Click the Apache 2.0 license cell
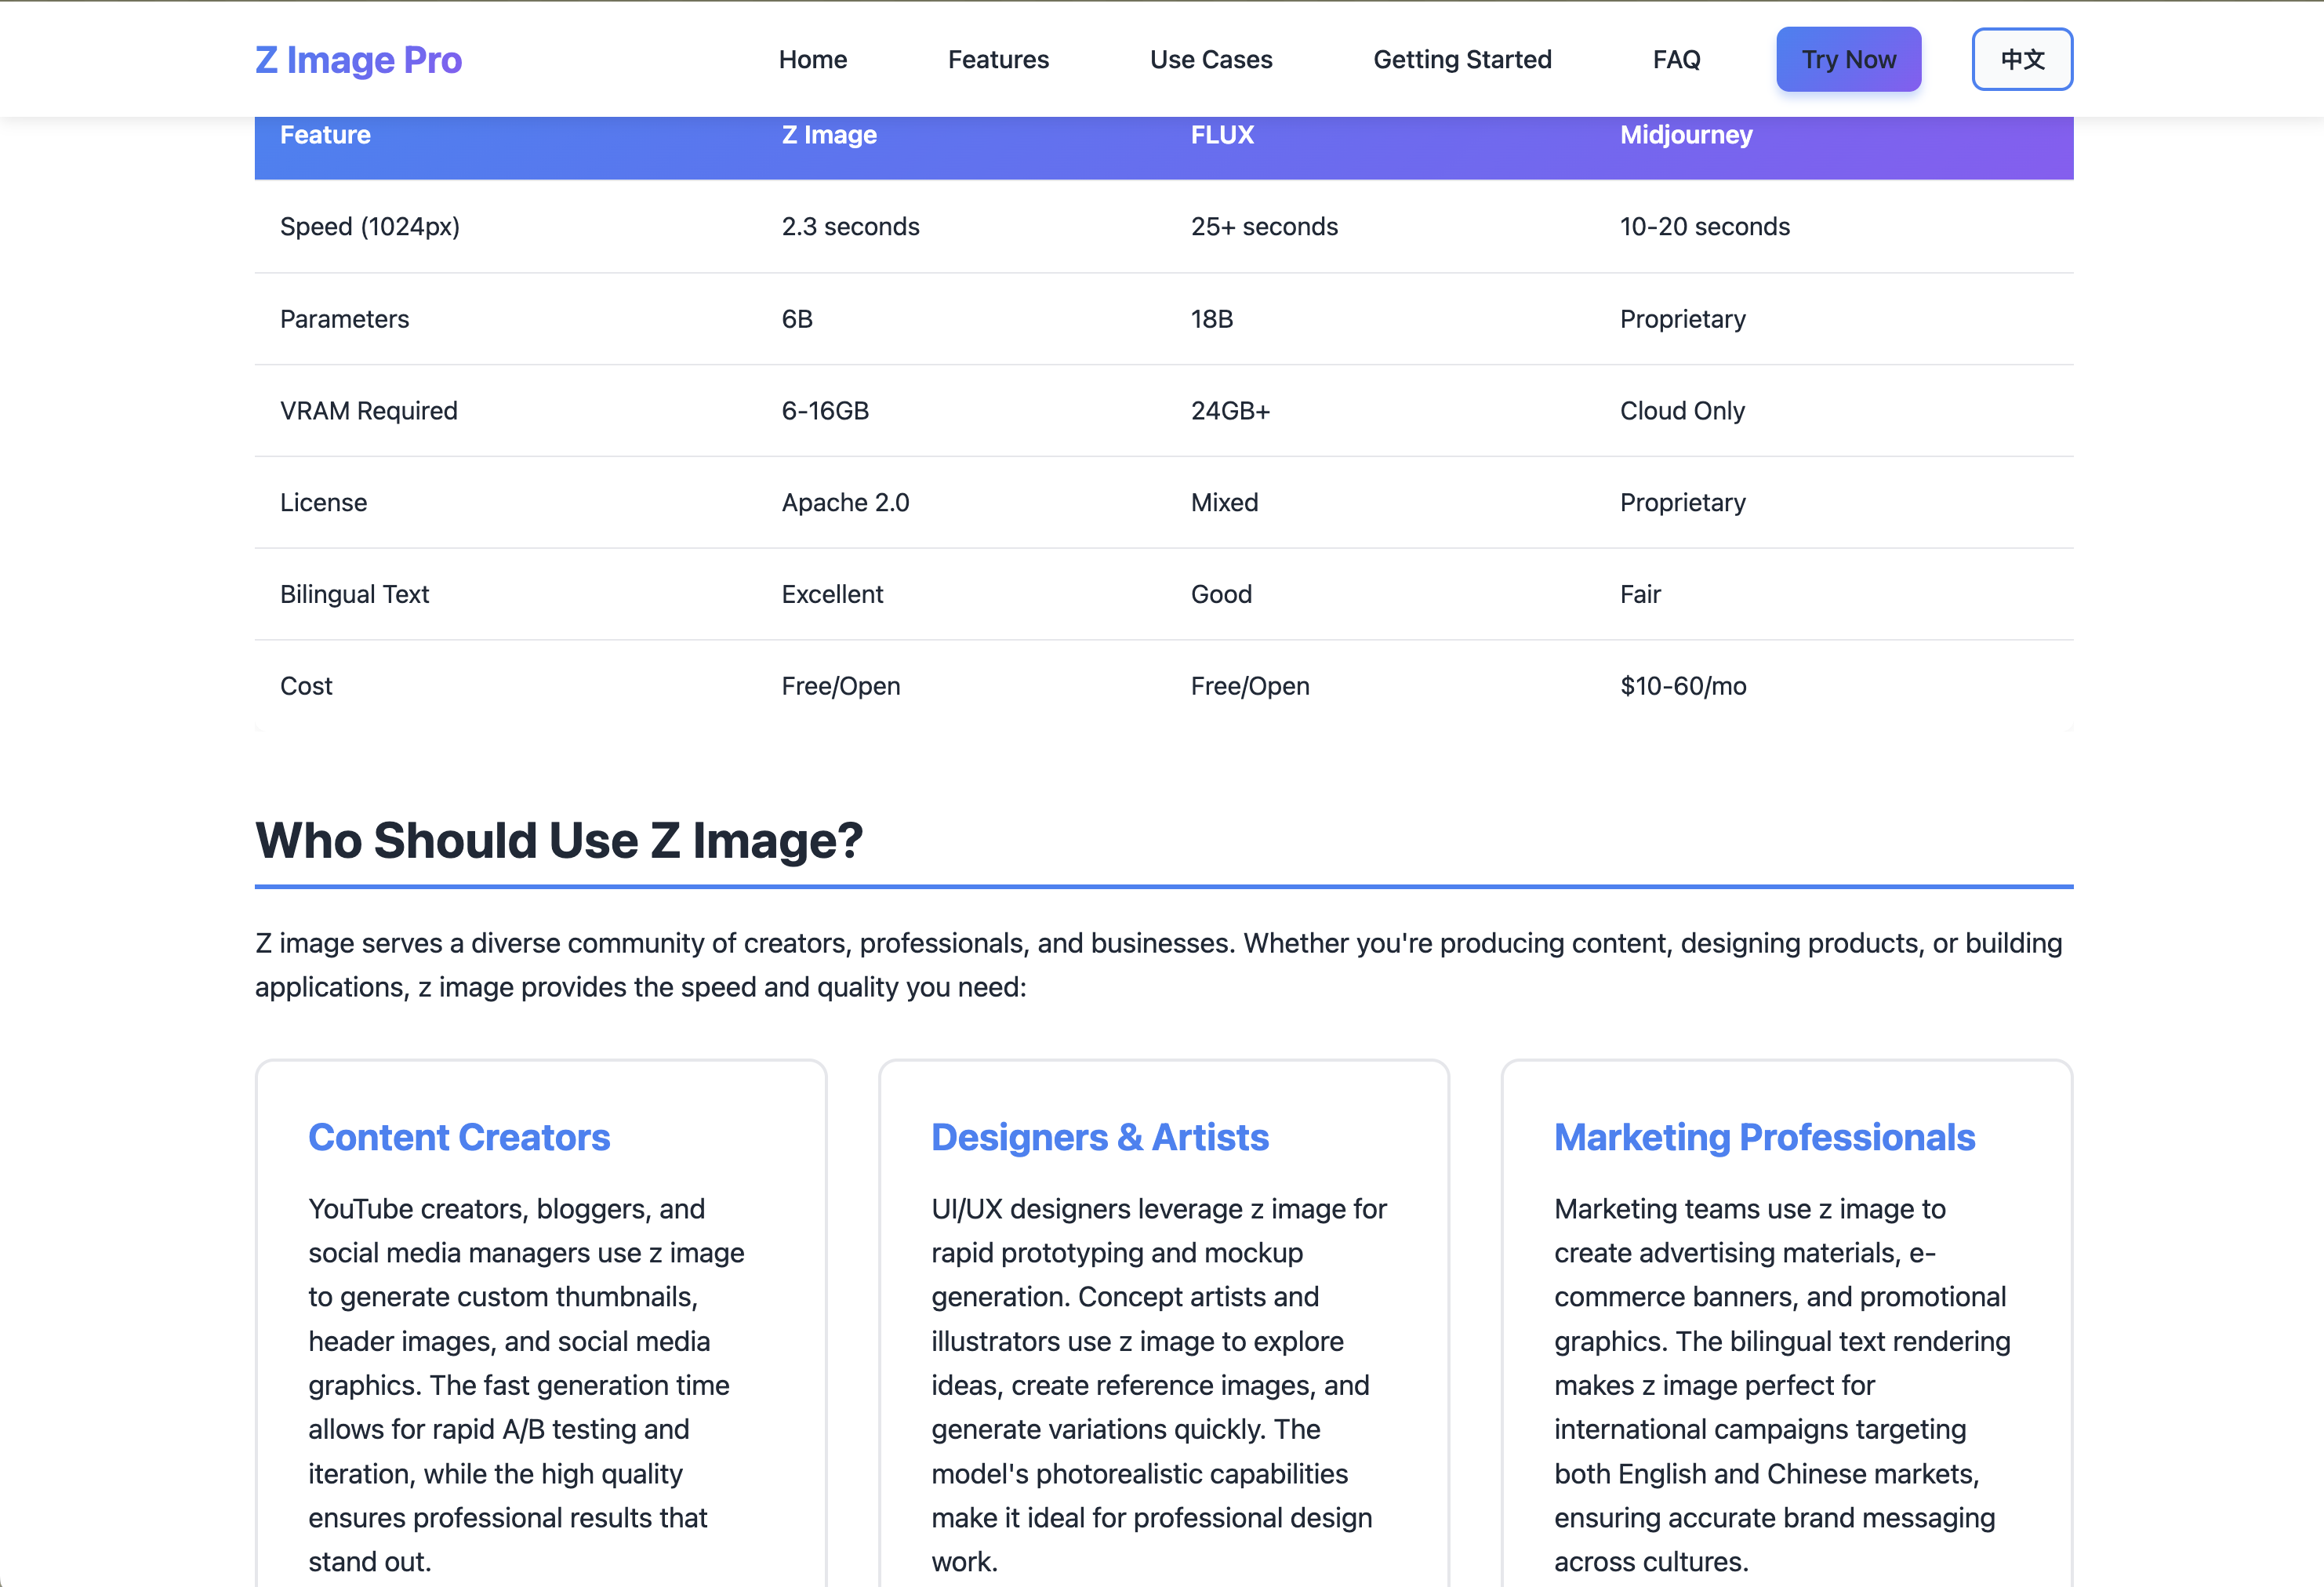This screenshot has height=1587, width=2324. pyautogui.click(x=845, y=502)
